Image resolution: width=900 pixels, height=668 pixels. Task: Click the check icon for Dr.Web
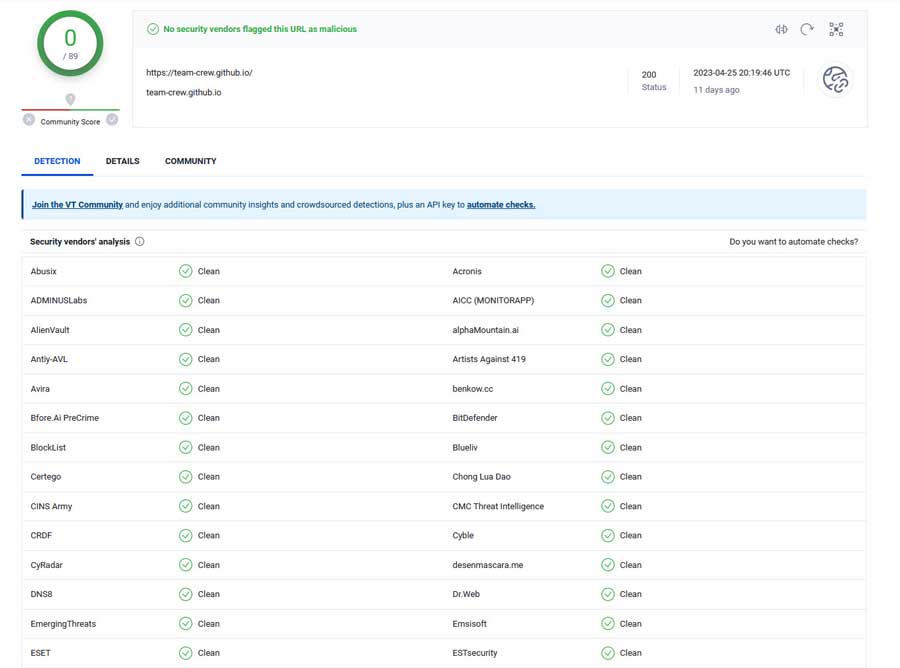click(608, 594)
